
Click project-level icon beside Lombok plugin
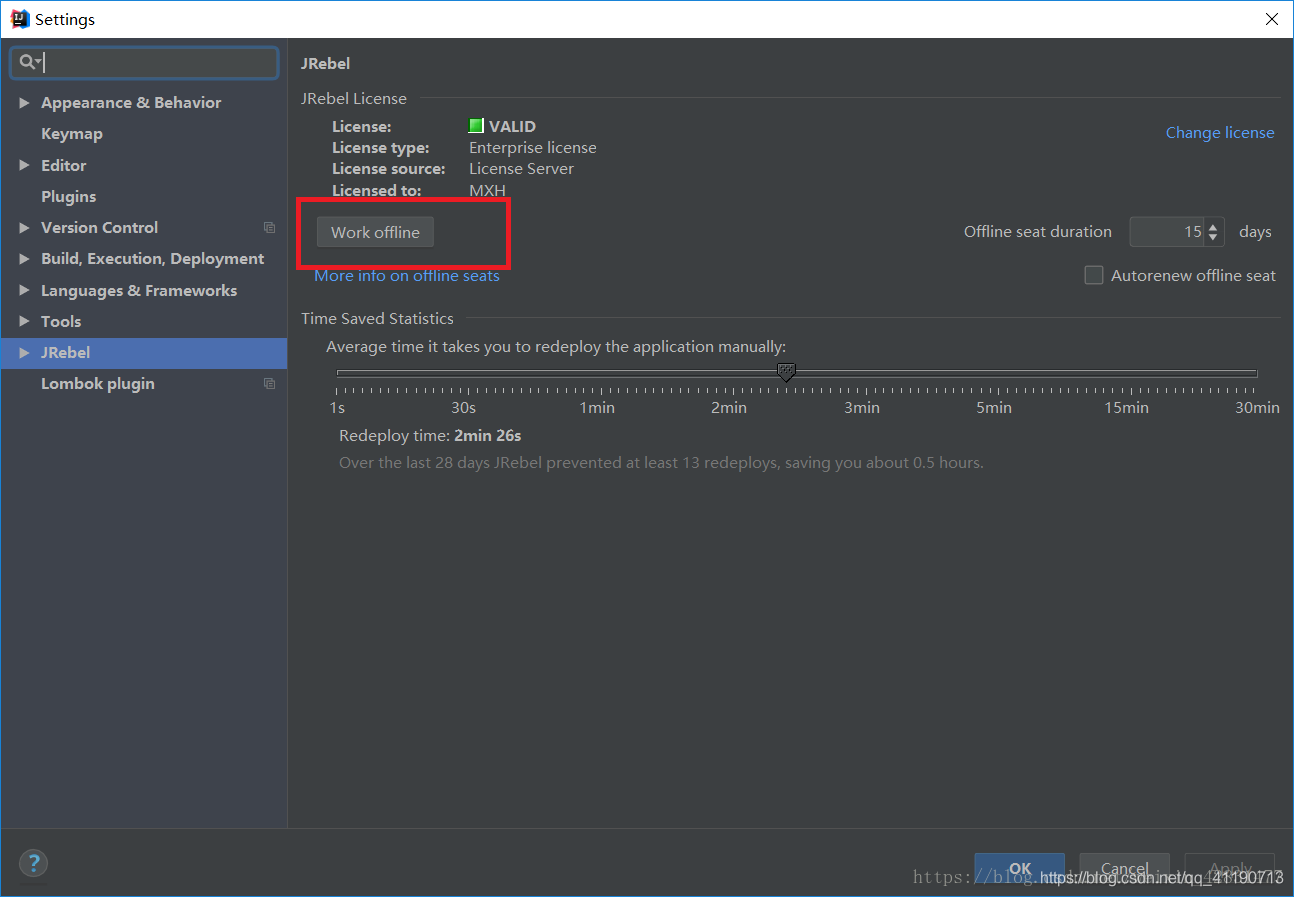coord(269,384)
